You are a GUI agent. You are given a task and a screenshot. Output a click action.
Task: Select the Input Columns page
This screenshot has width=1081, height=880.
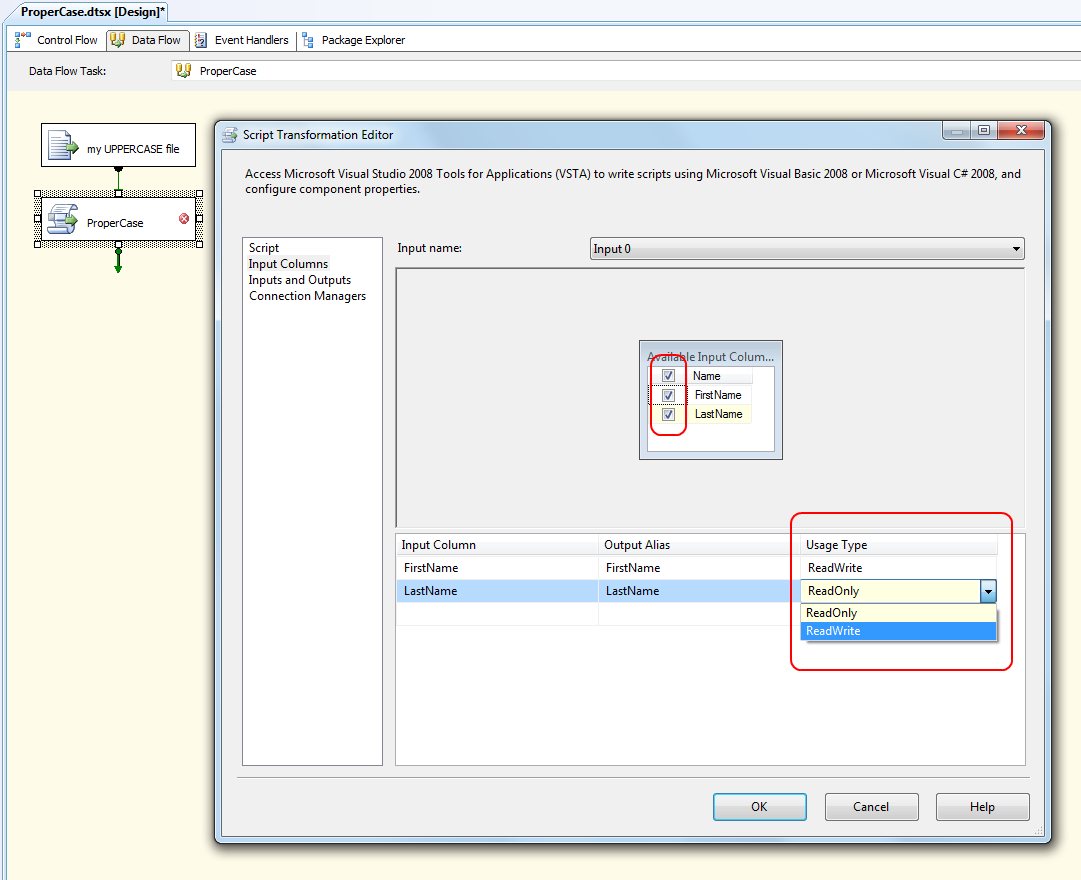coord(288,263)
